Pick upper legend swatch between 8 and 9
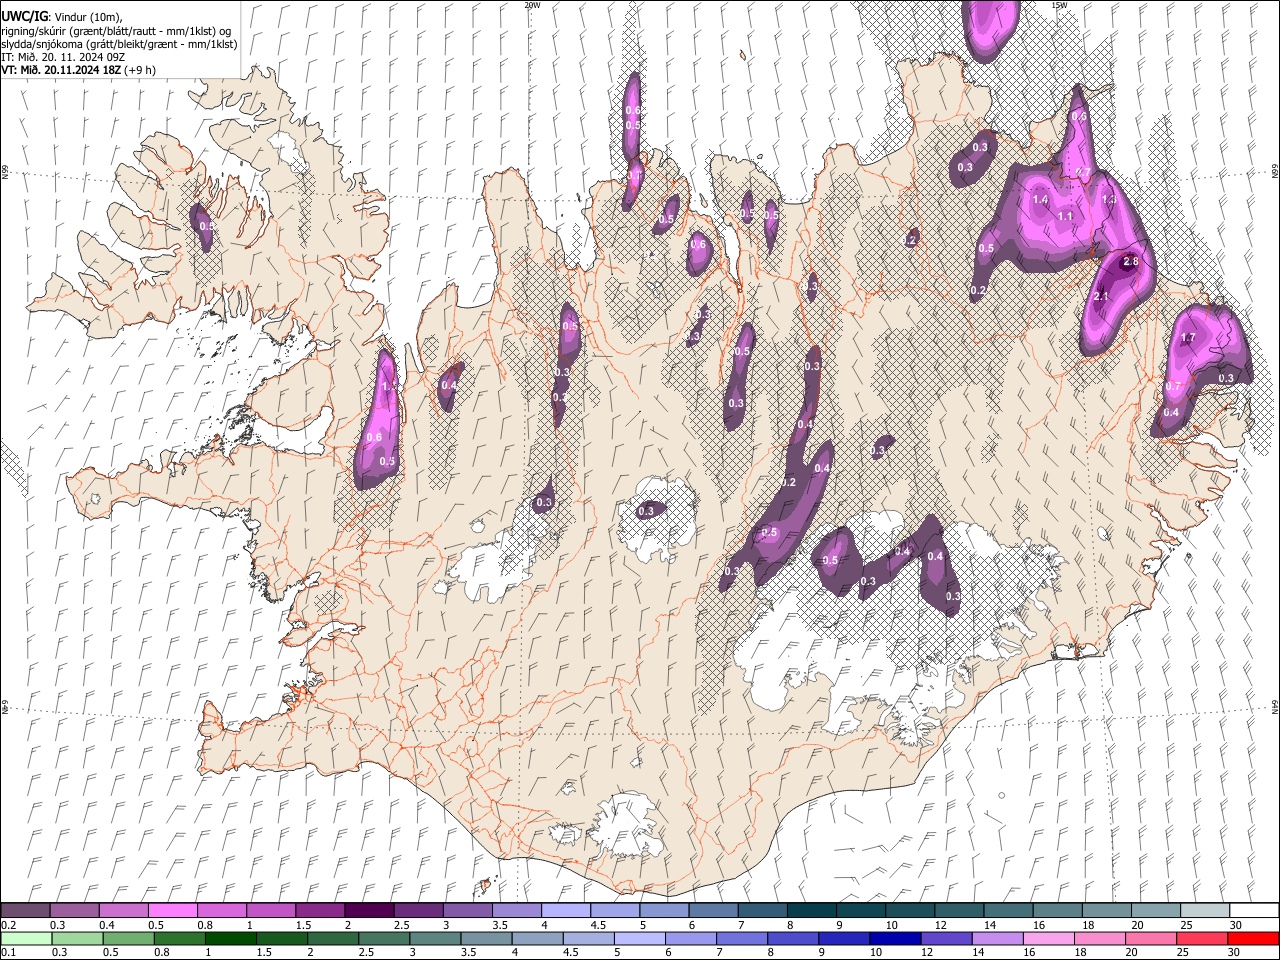Image resolution: width=1280 pixels, height=960 pixels. click(812, 911)
